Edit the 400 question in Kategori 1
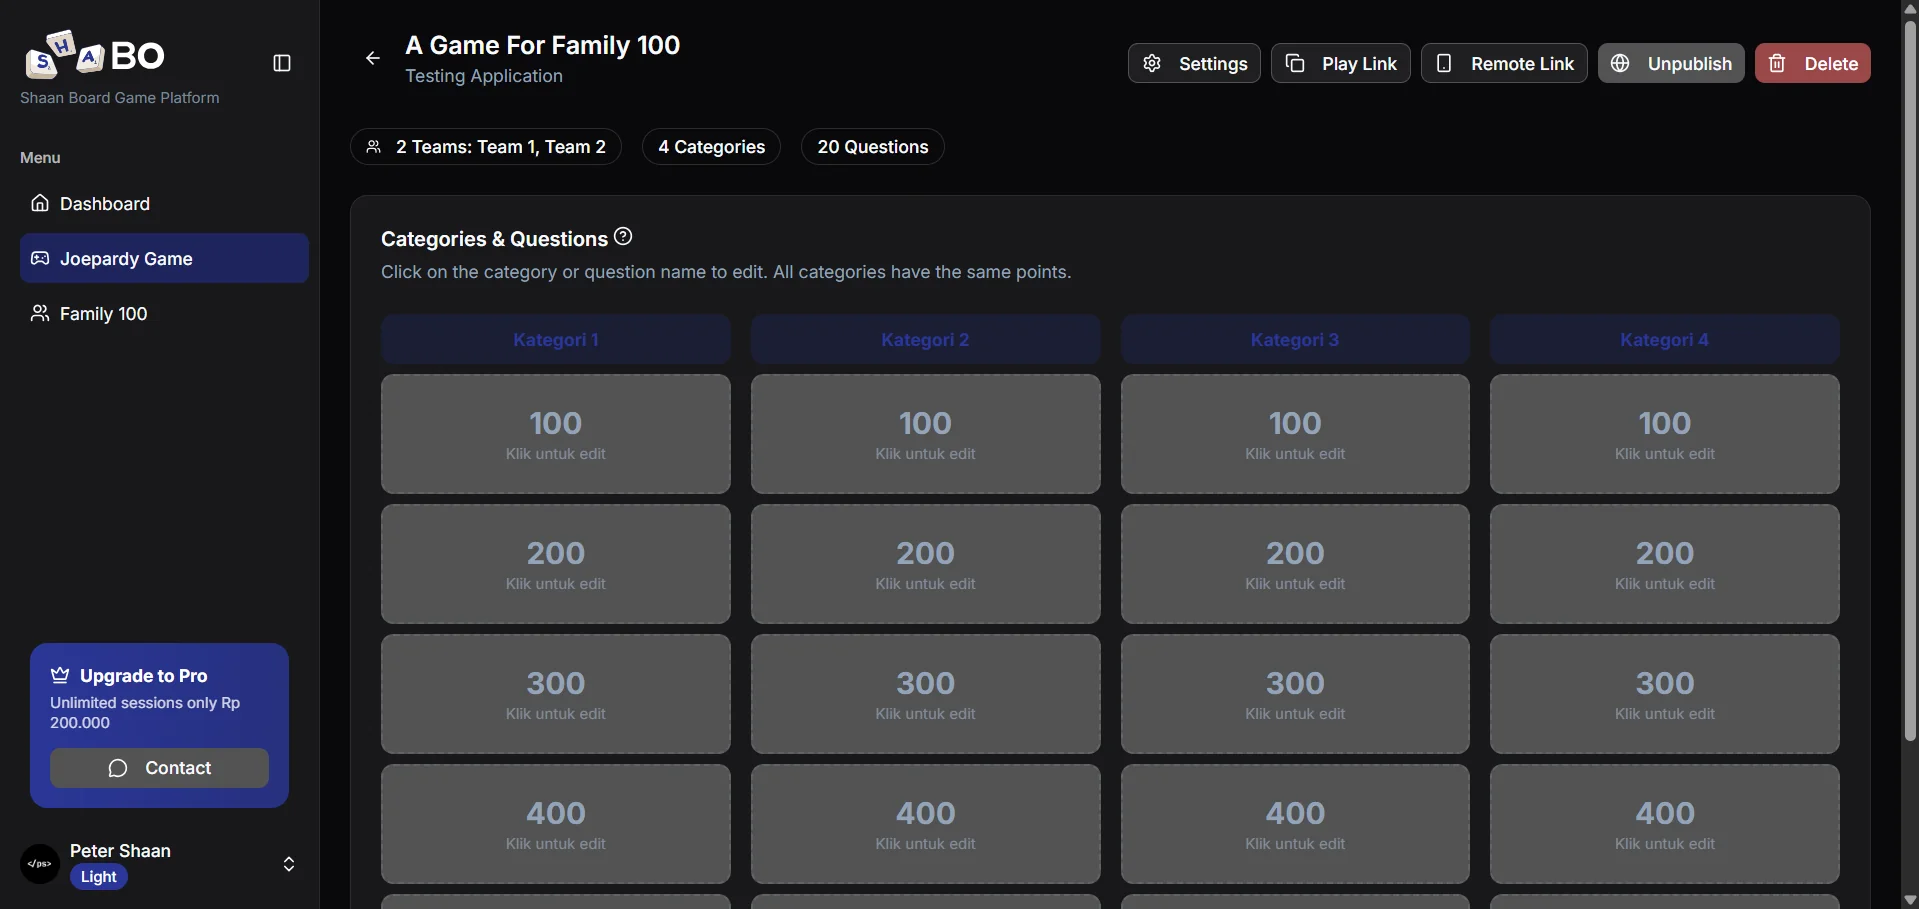Viewport: 1919px width, 909px height. tap(556, 824)
